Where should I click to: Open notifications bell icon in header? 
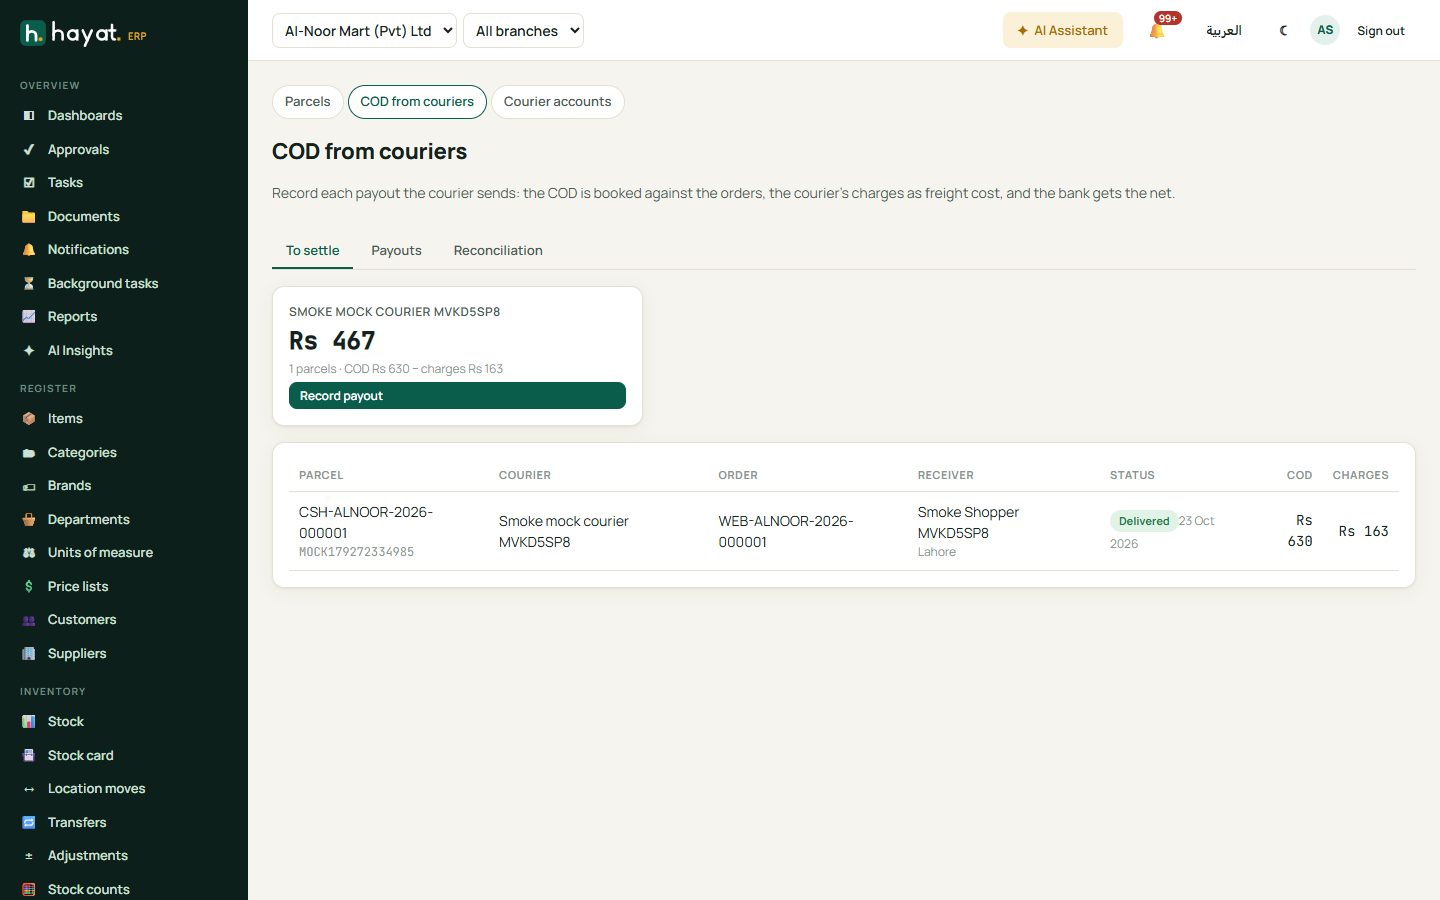click(x=1157, y=31)
